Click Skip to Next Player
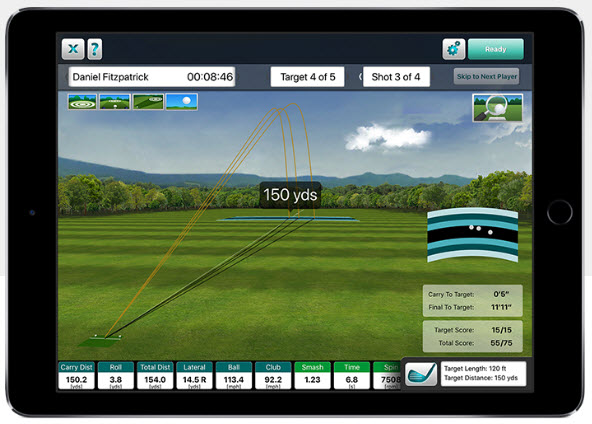 click(486, 77)
